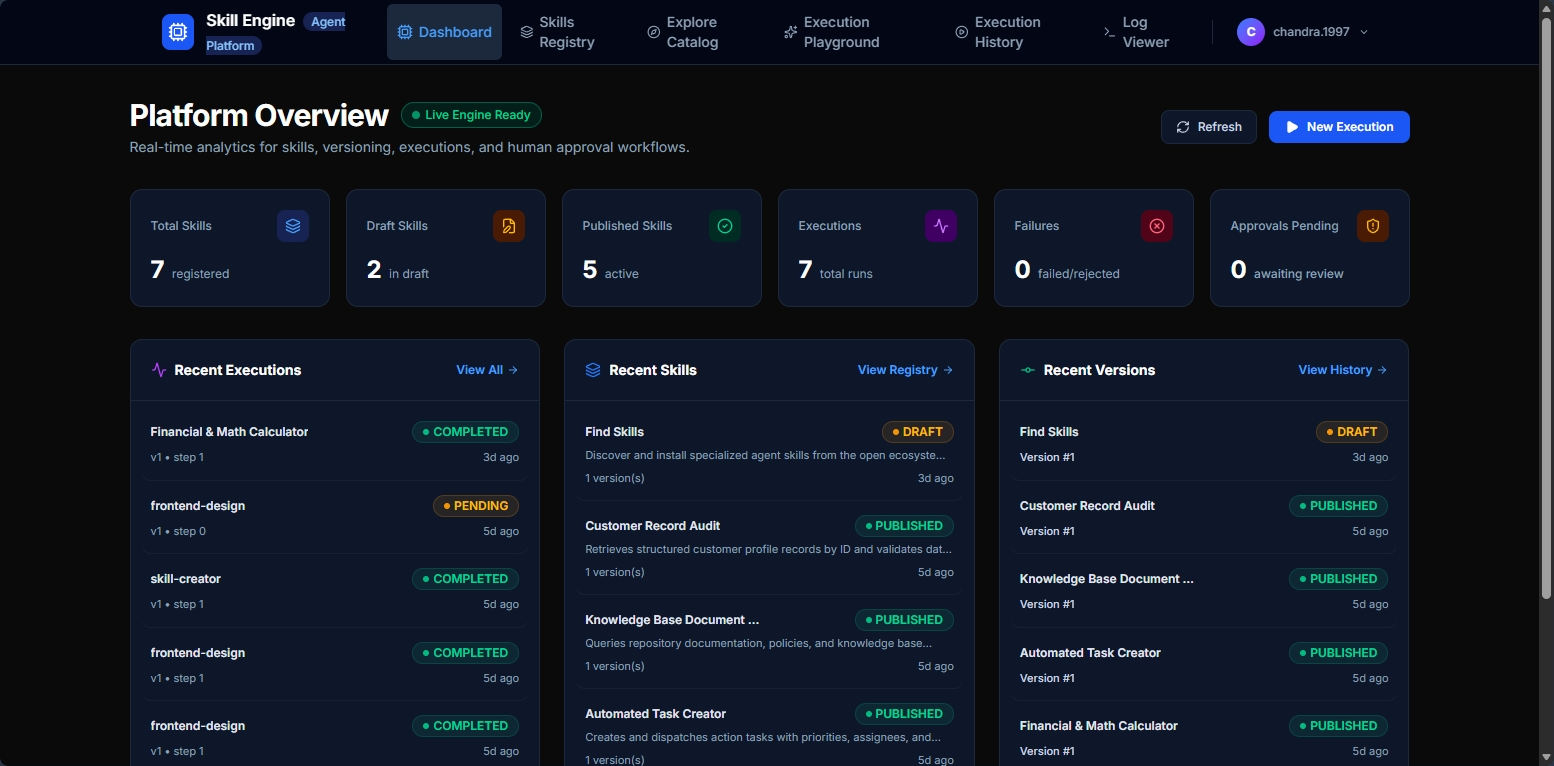The width and height of the screenshot is (1554, 766).
Task: Click the DRAFT badge in Recent Versions
Action: pos(1352,432)
